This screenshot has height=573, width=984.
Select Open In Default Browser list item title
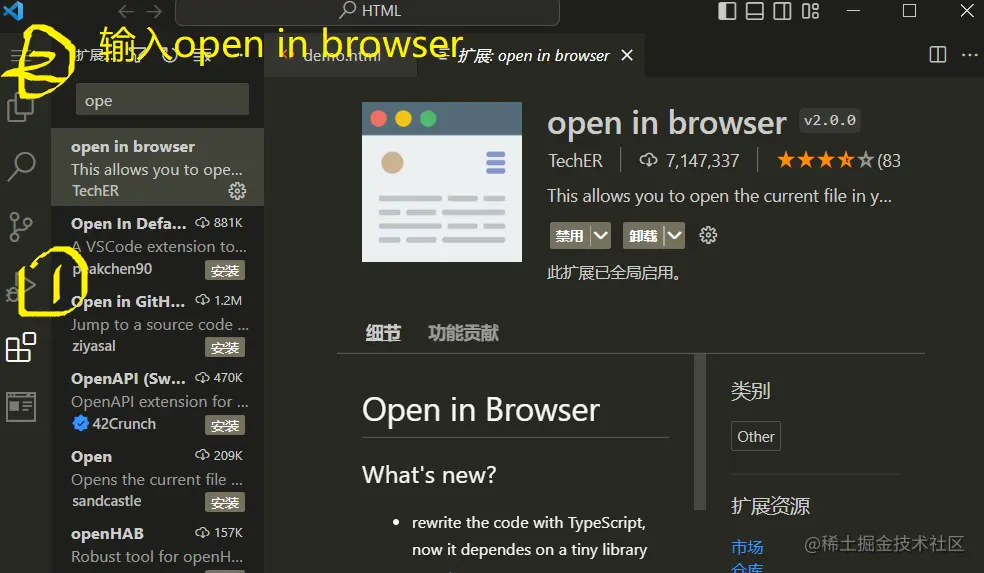click(x=129, y=223)
